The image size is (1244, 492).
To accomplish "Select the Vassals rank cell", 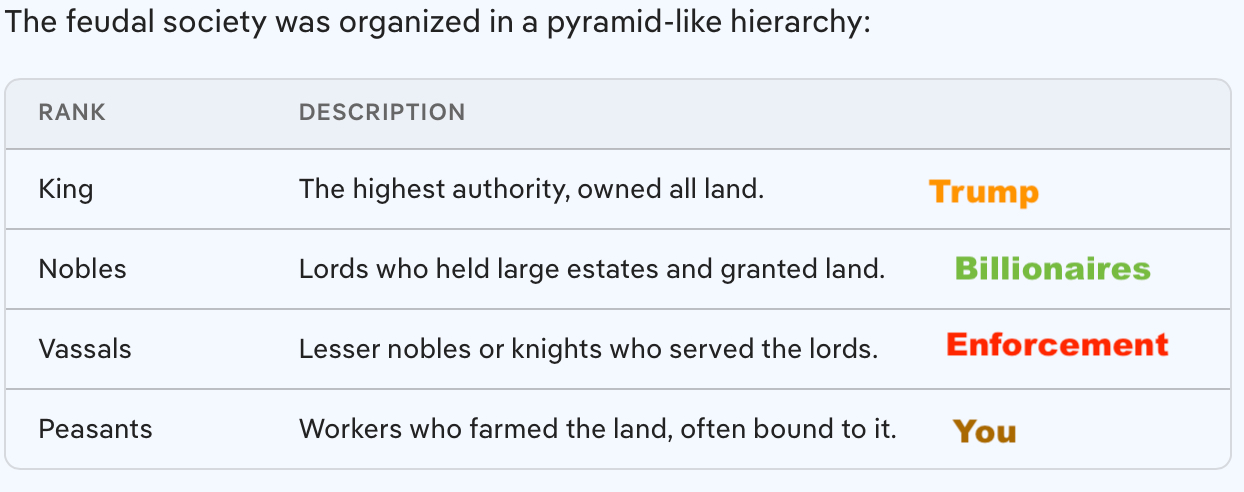I will 85,348.
